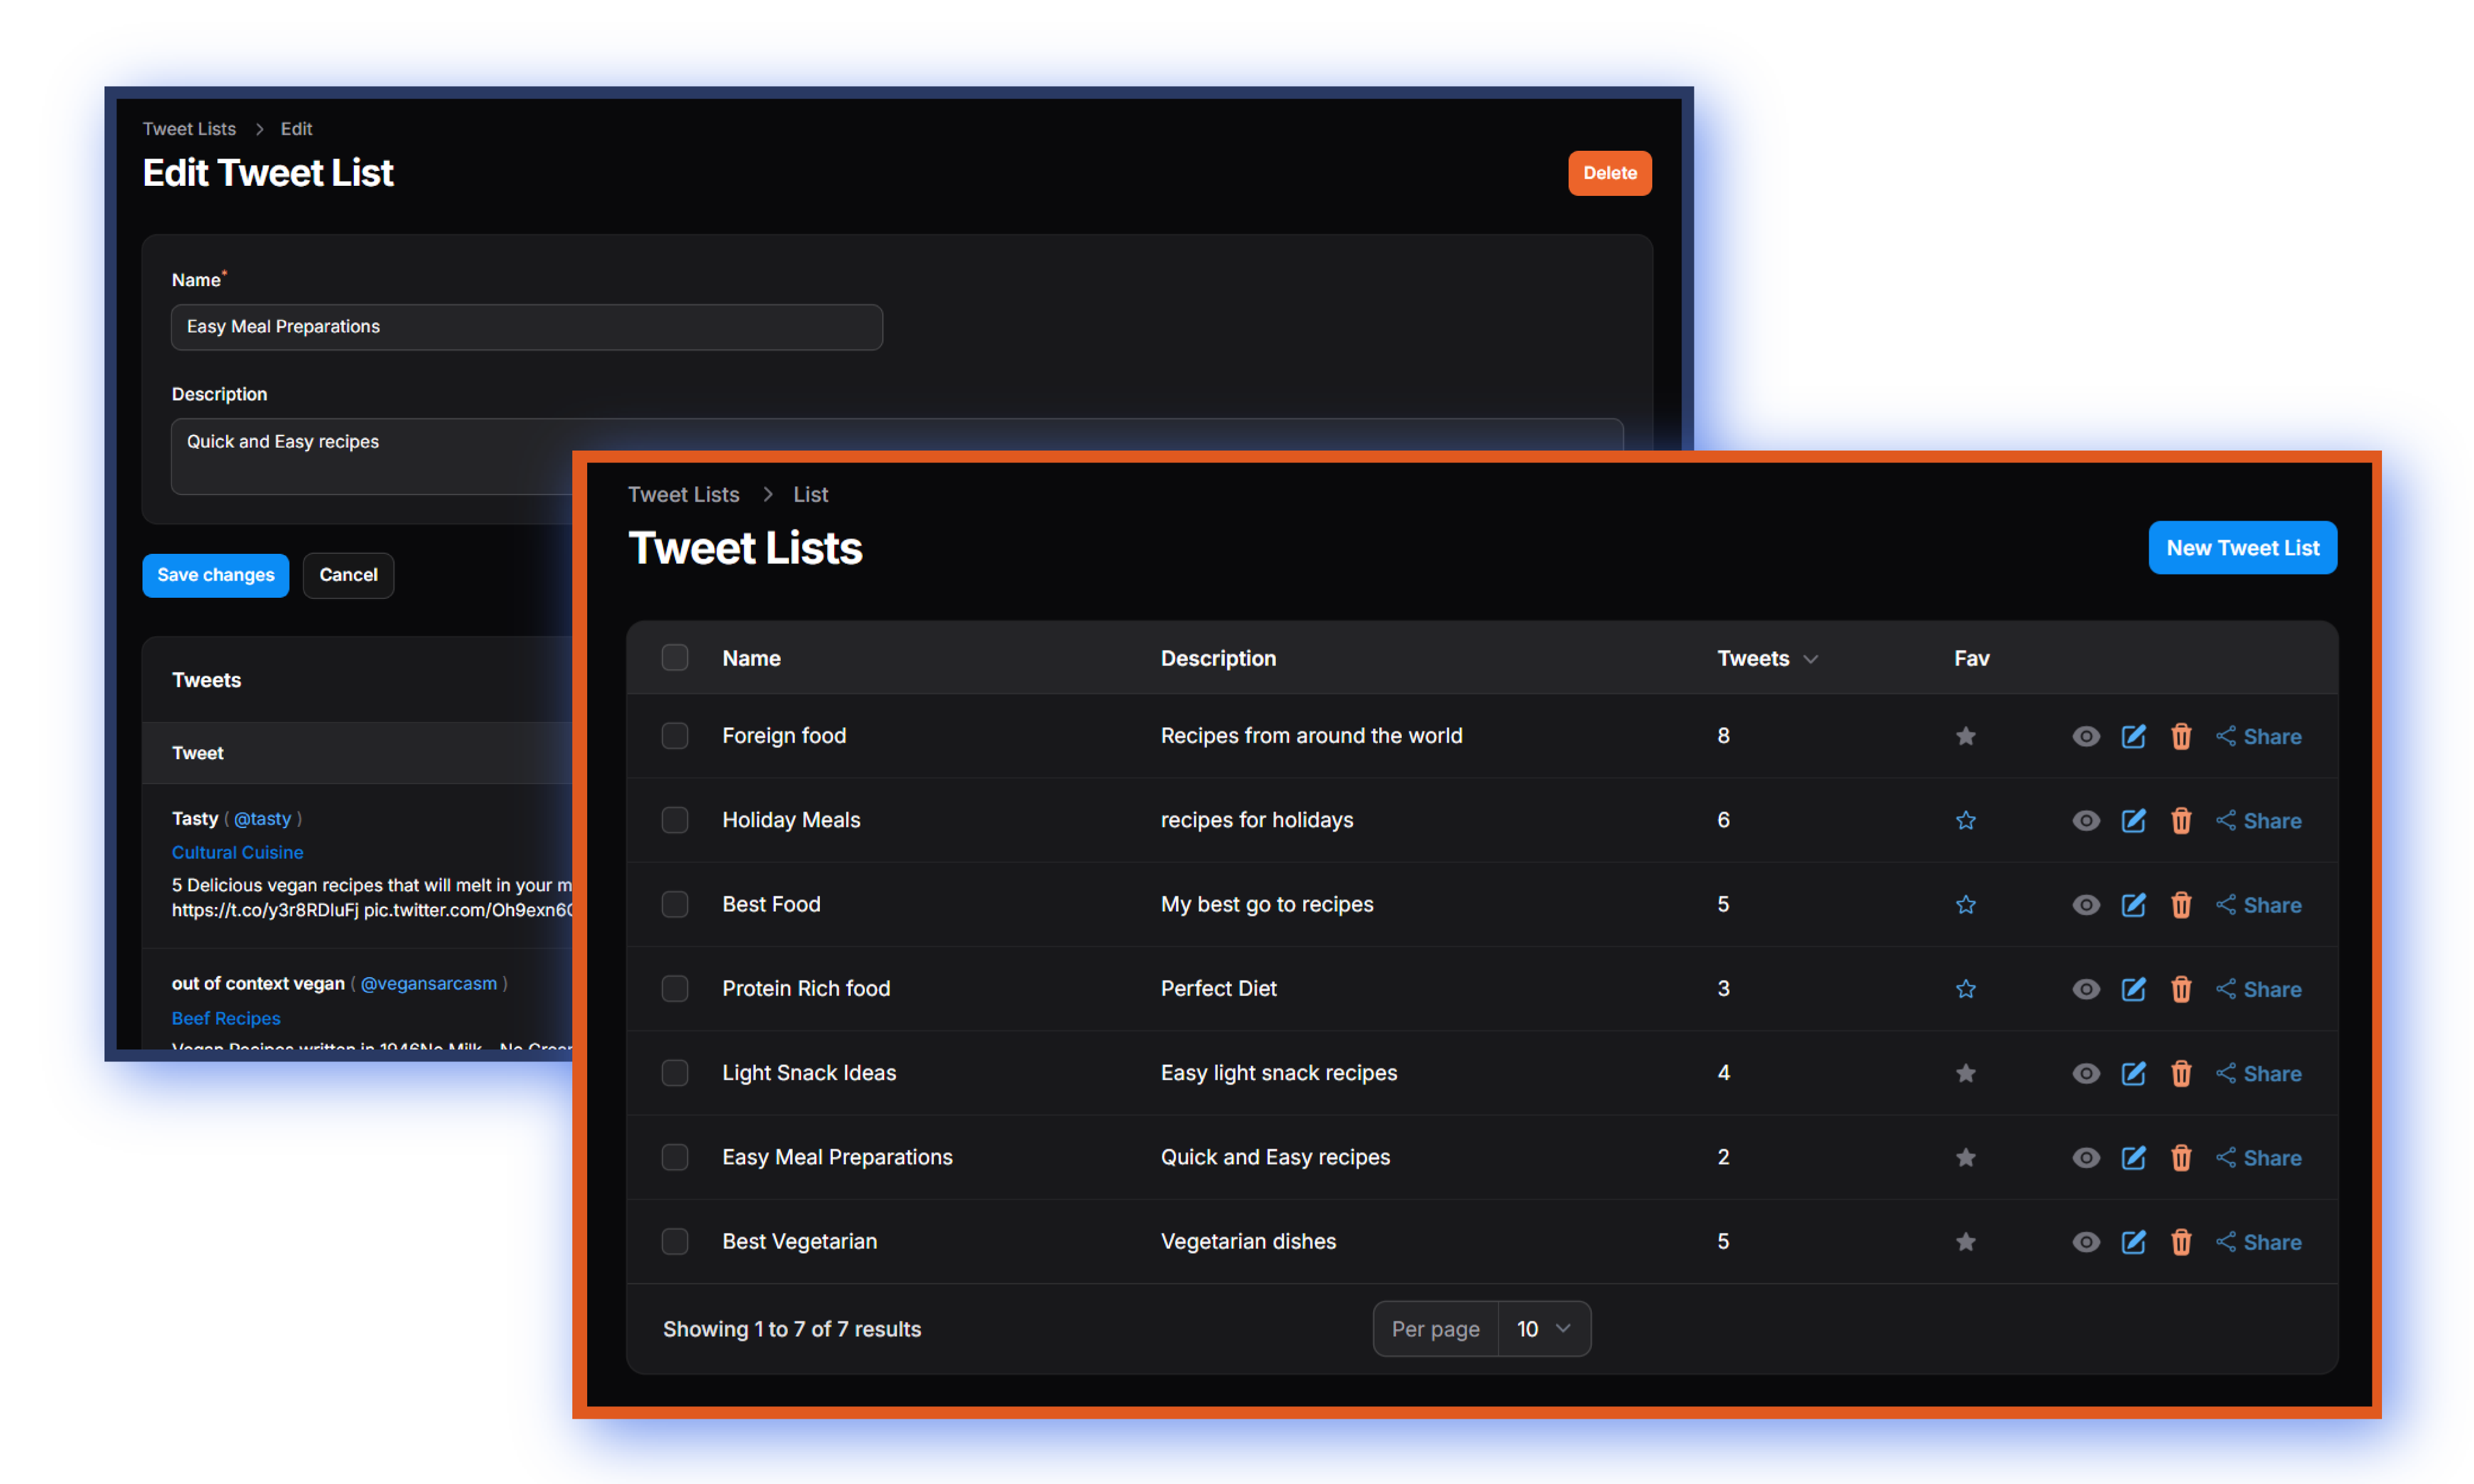View Foreign food using the eye icon

pos(2085,736)
